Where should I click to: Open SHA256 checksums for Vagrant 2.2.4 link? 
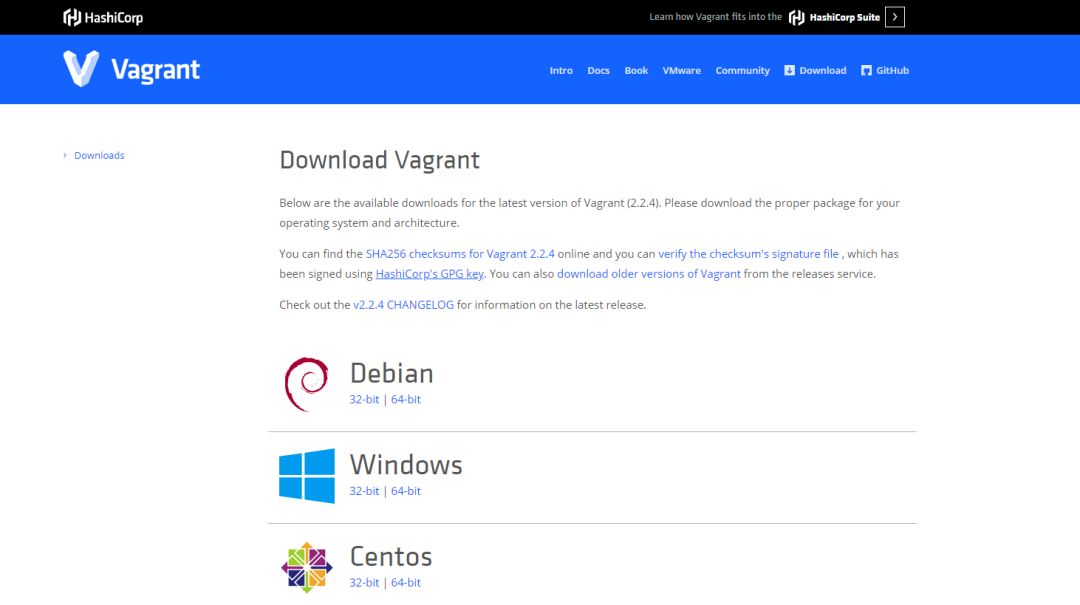pyautogui.click(x=460, y=254)
